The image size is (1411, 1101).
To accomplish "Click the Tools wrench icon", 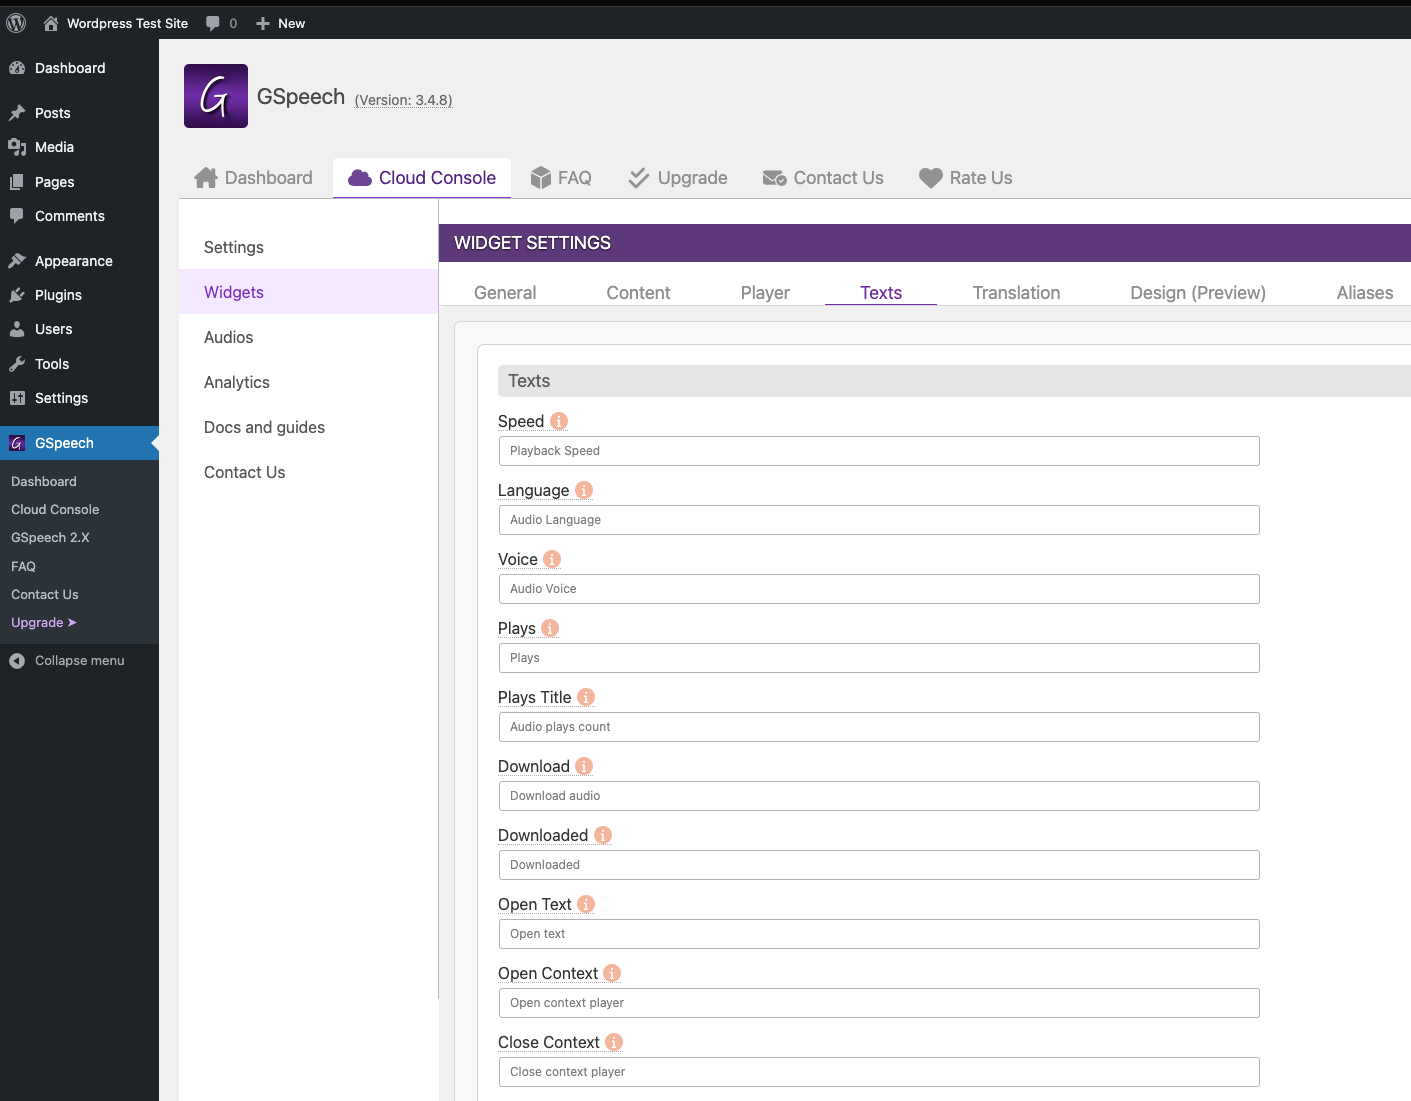I will coord(17,364).
